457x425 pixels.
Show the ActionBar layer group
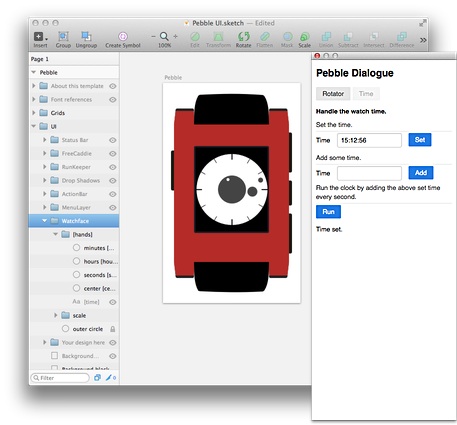tap(113, 194)
